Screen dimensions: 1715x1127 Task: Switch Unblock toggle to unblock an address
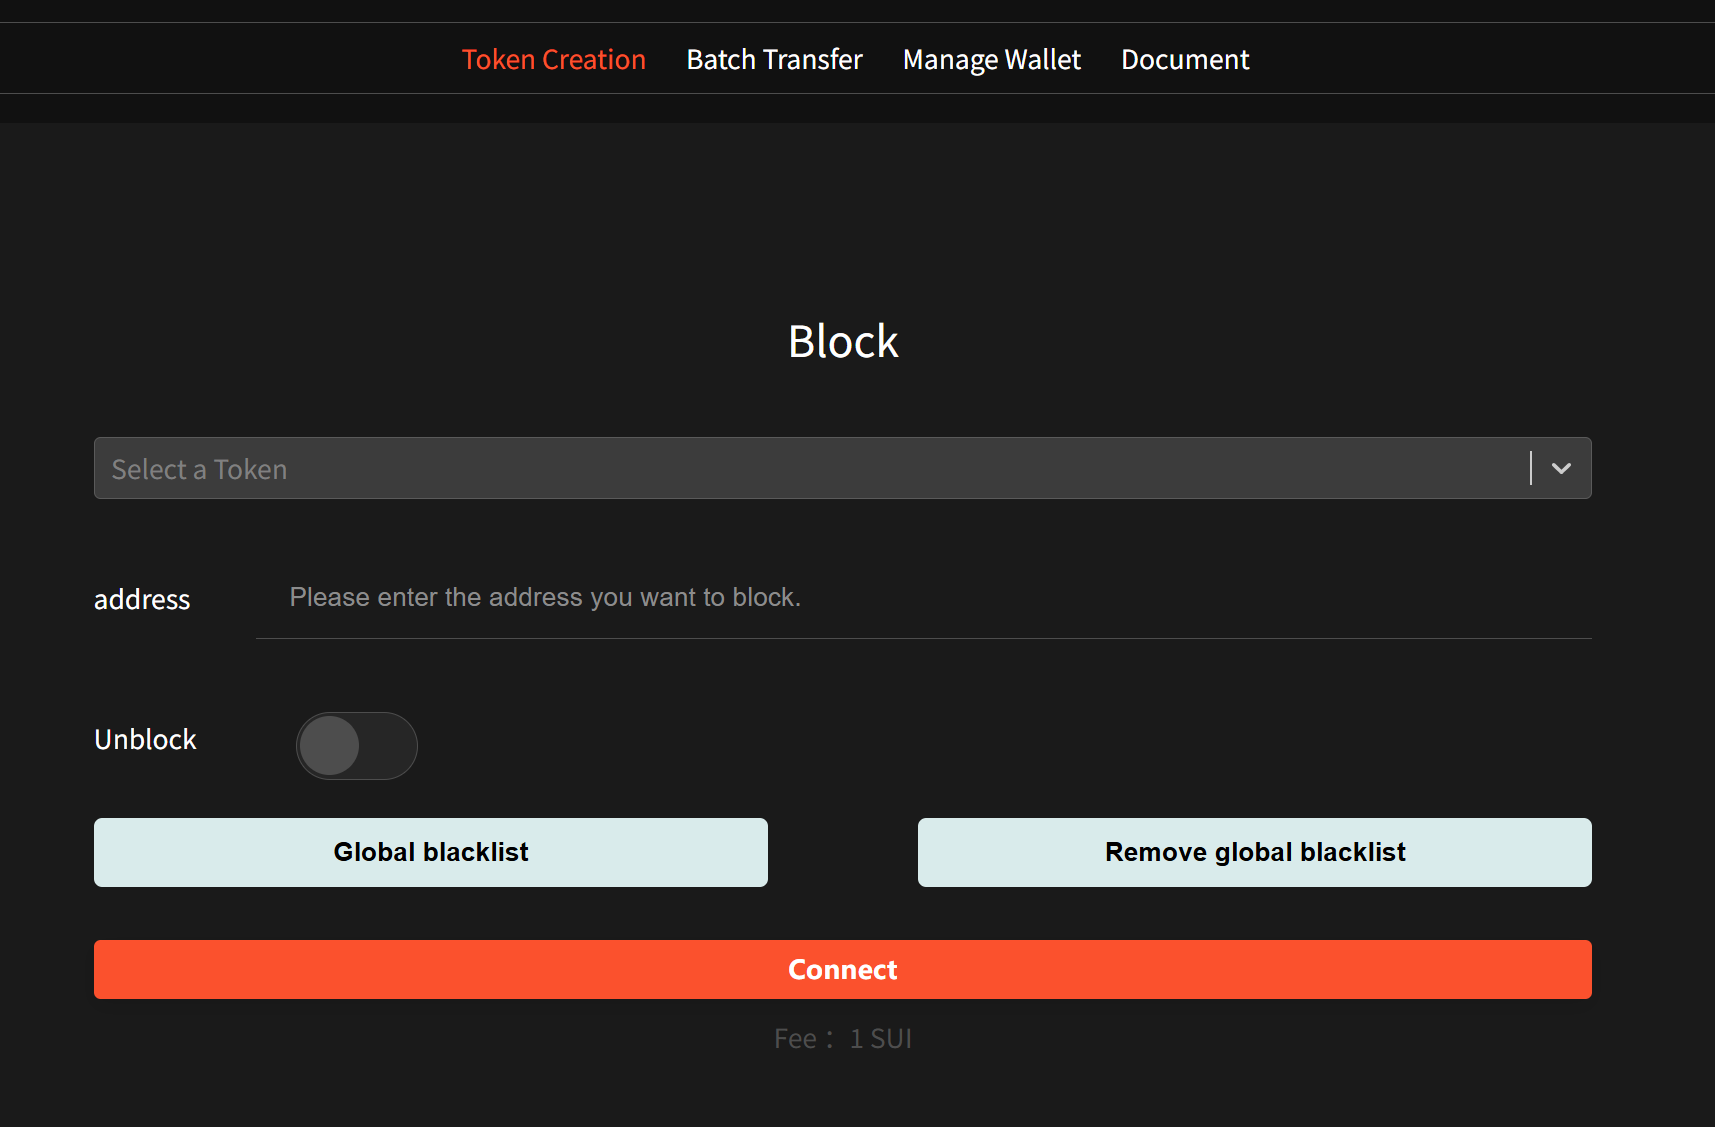(356, 745)
